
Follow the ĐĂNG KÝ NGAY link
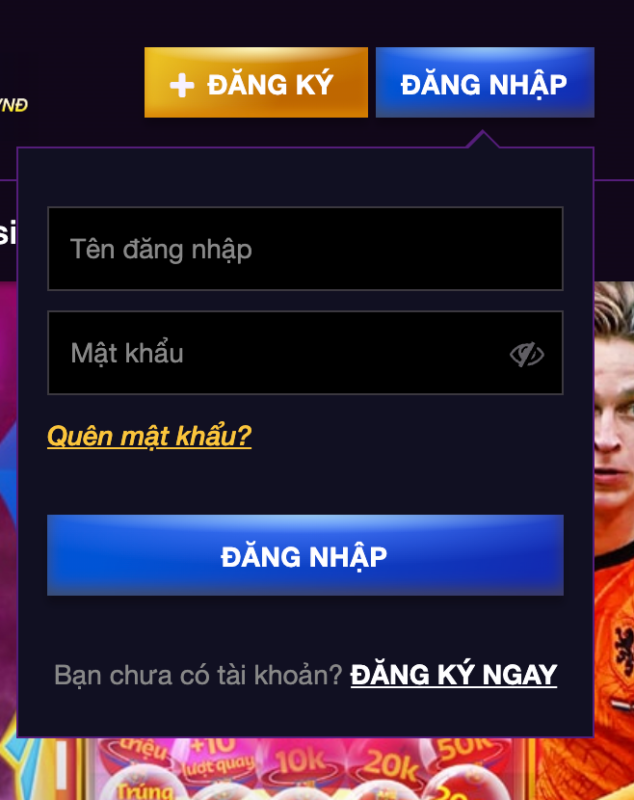pyautogui.click(x=454, y=674)
